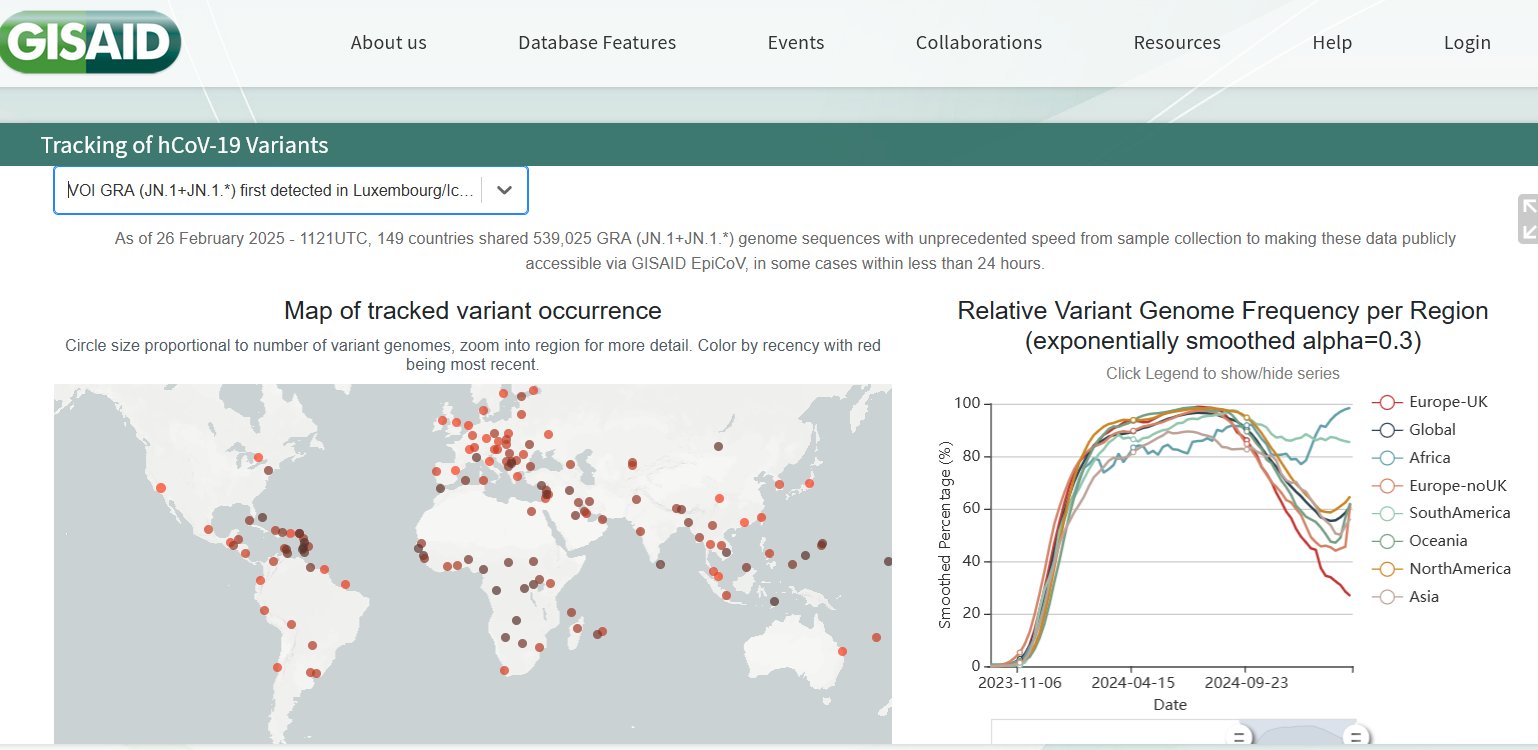Click the VOI GRA variant selector field
Viewport: 1538px width, 750px height.
[x=270, y=191]
